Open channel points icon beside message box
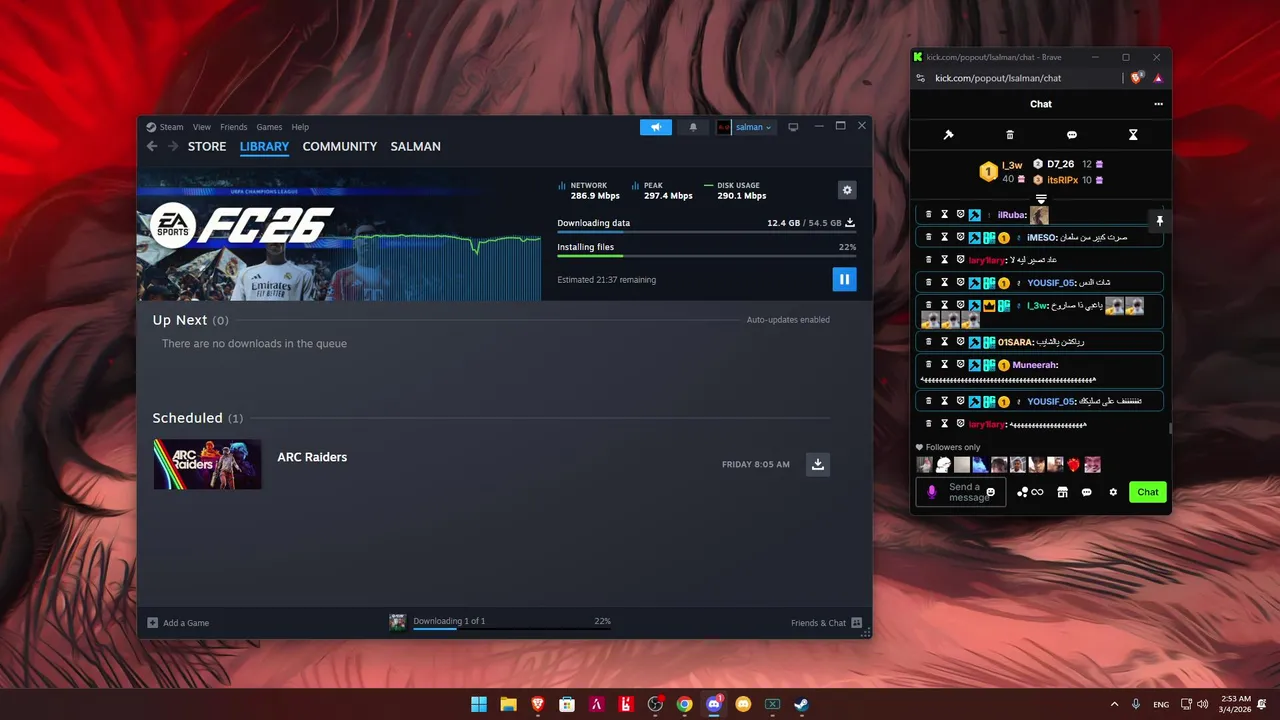Screen dimensions: 1280x720 coord(1030,492)
